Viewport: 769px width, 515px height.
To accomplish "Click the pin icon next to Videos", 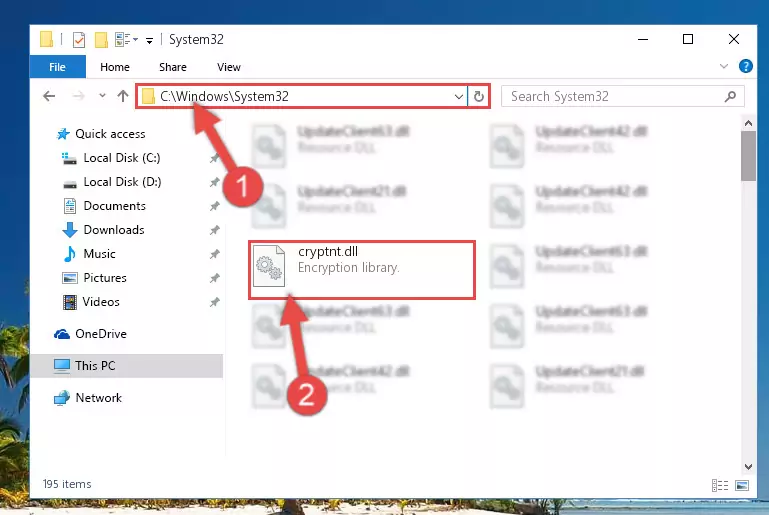I will [x=214, y=302].
